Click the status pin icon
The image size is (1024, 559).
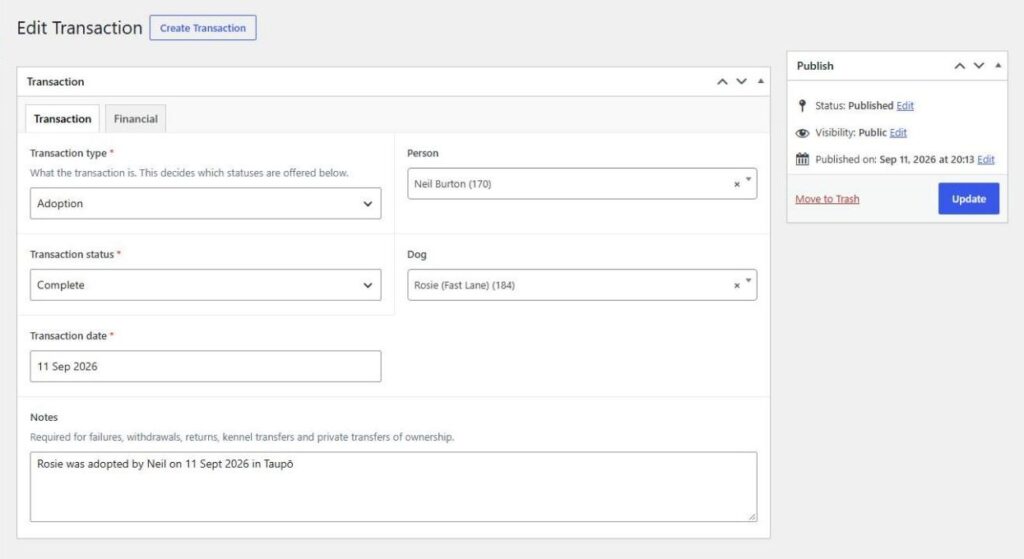802,106
